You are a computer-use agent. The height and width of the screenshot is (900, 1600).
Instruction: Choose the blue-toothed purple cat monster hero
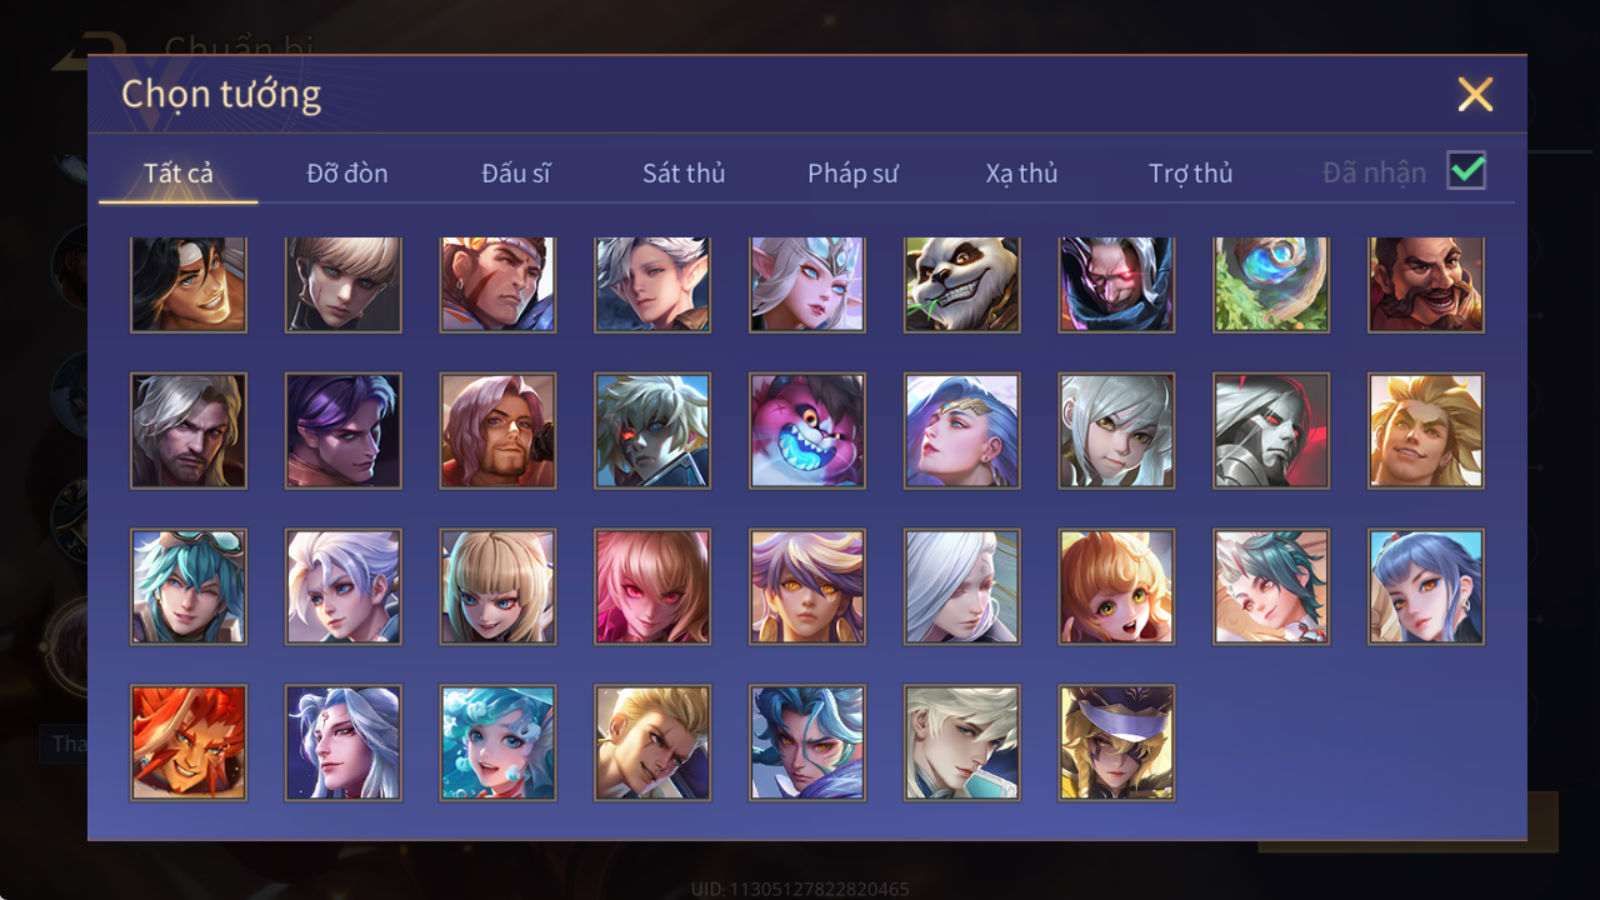[x=807, y=431]
